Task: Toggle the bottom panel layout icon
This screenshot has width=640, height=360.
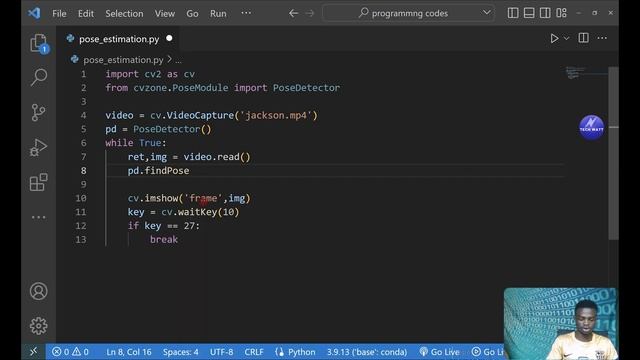Action: pos(529,13)
